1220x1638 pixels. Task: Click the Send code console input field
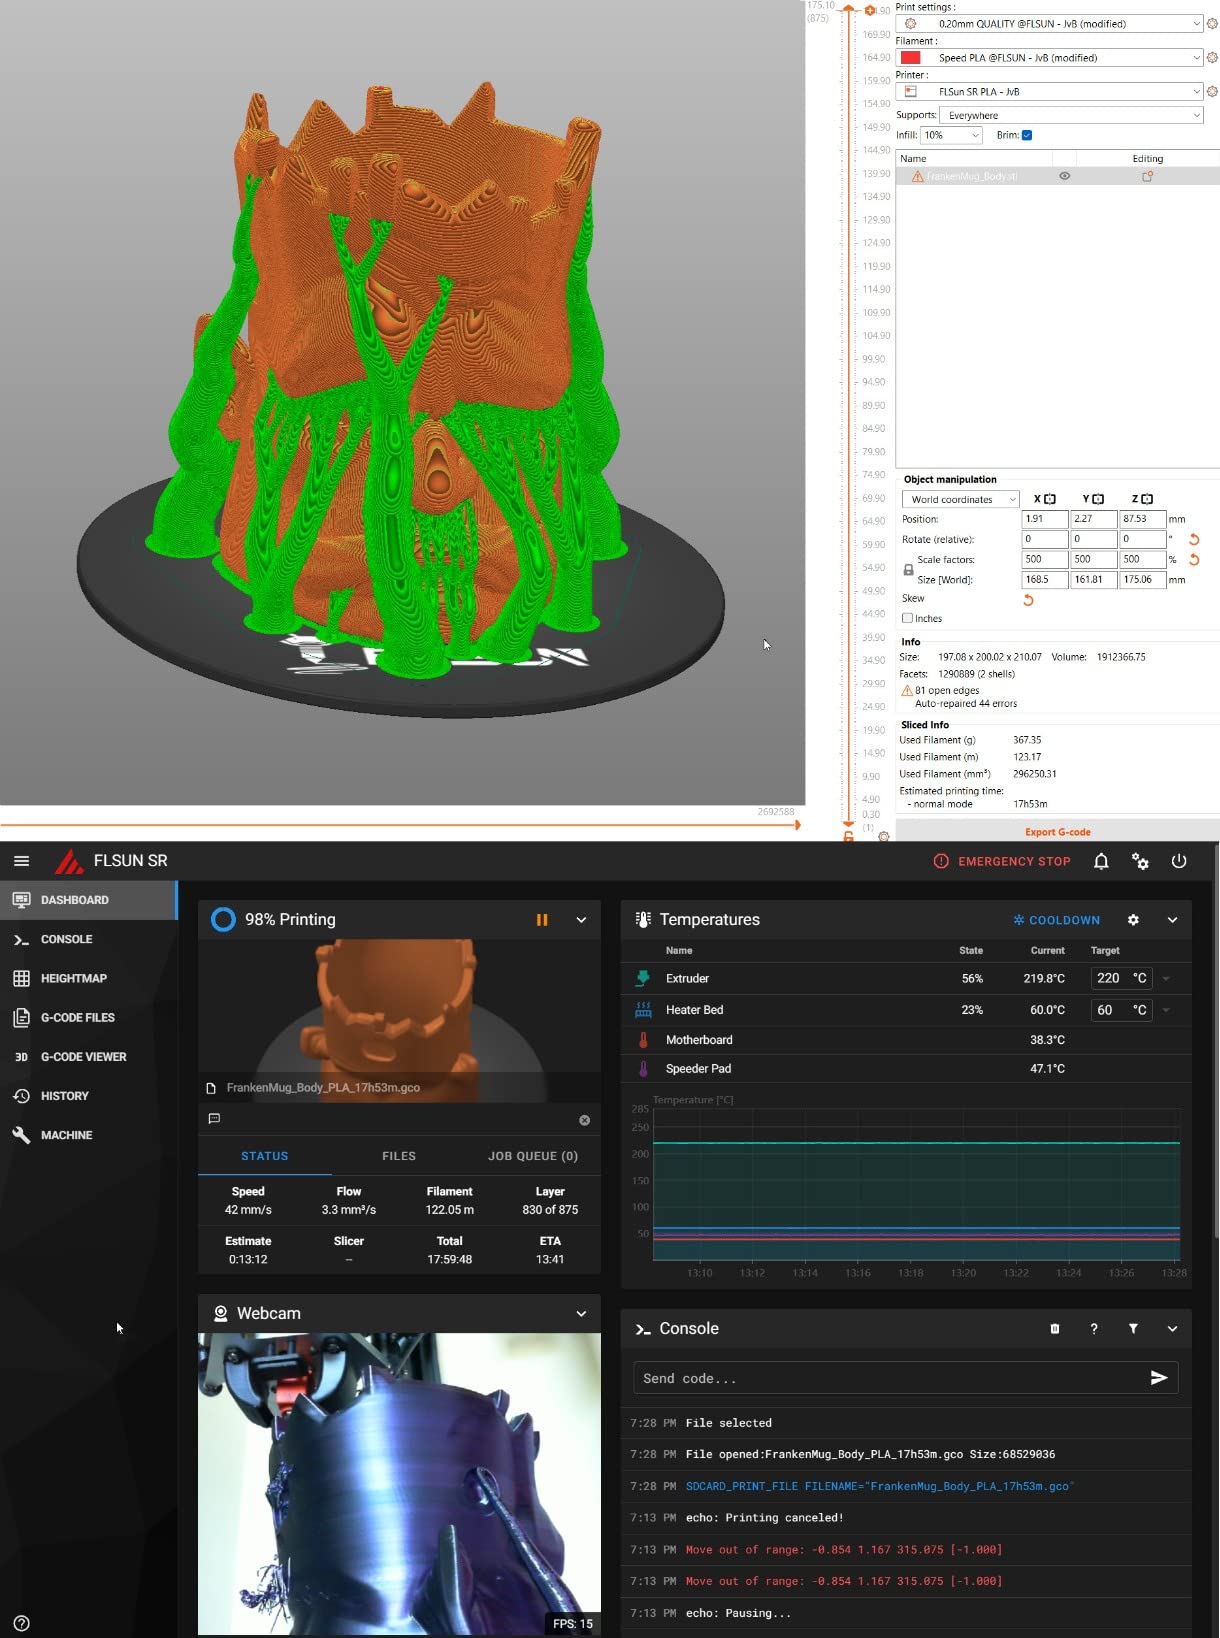click(890, 1378)
